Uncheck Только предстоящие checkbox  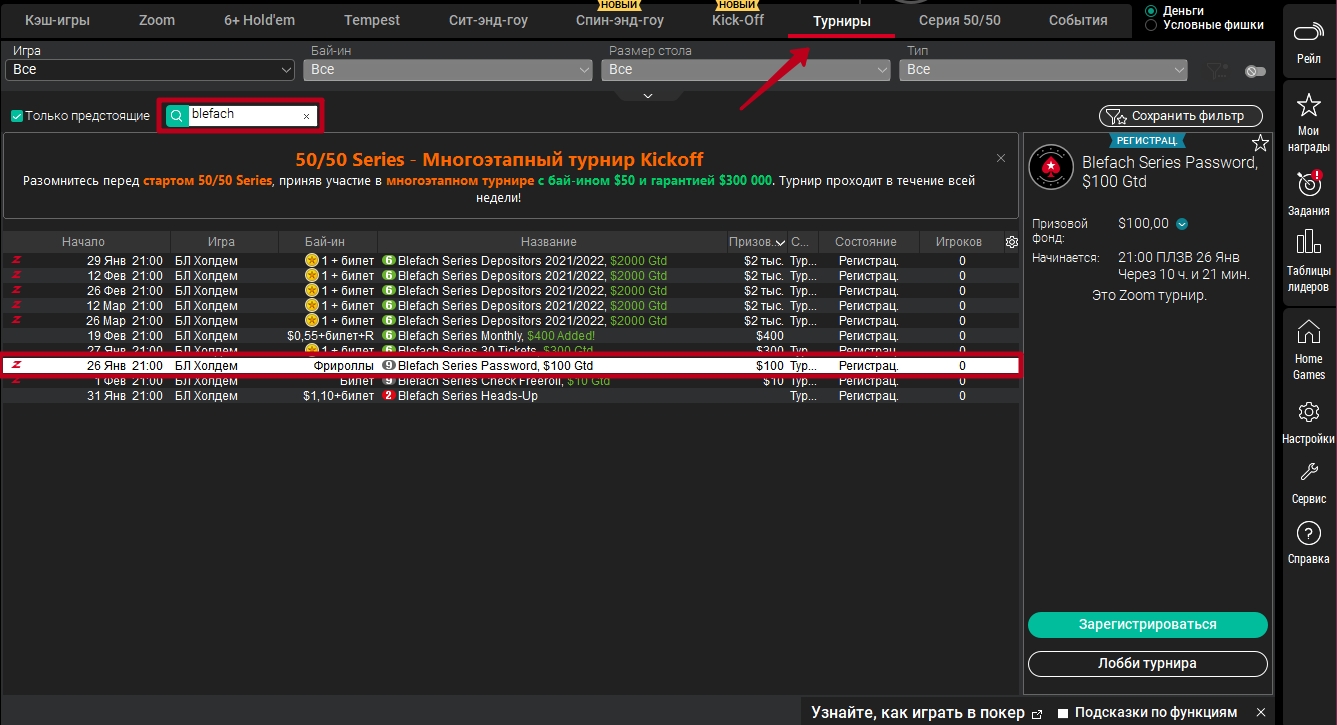(x=17, y=116)
